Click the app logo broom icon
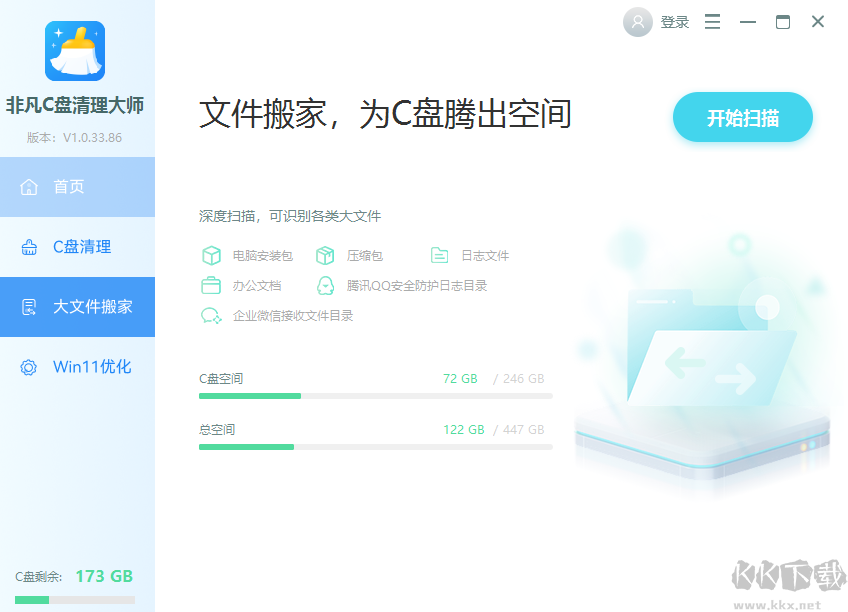Viewport: 848px width, 612px height. point(76,51)
